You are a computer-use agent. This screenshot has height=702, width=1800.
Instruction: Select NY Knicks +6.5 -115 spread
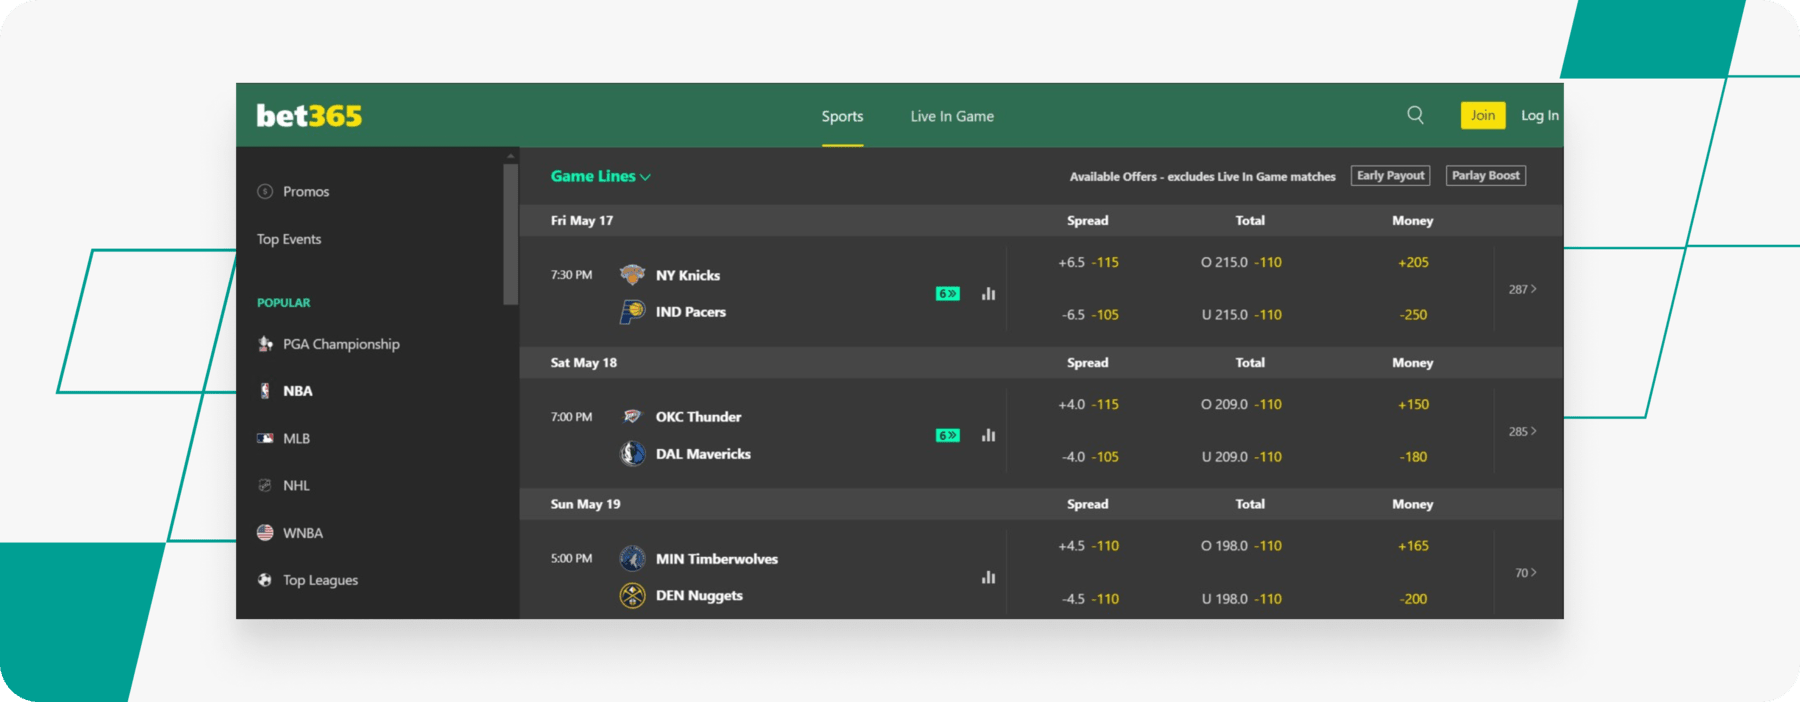point(1088,262)
